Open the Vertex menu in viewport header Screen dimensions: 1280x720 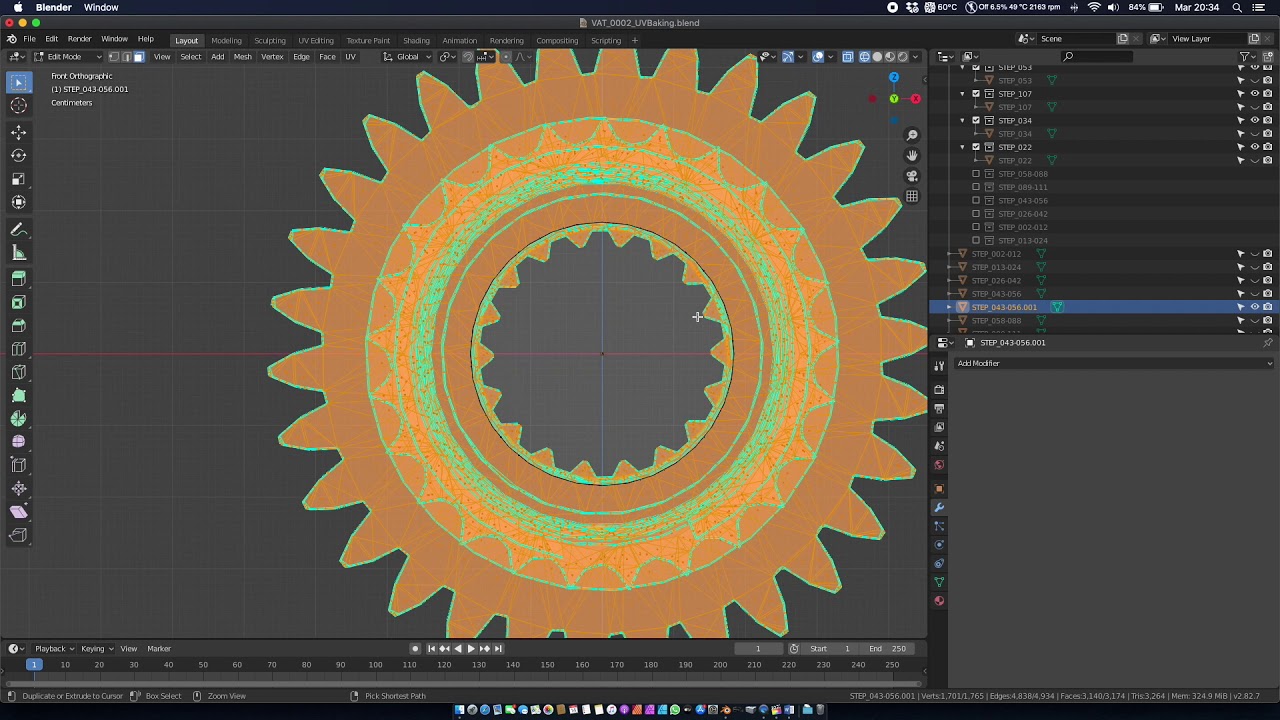272,56
